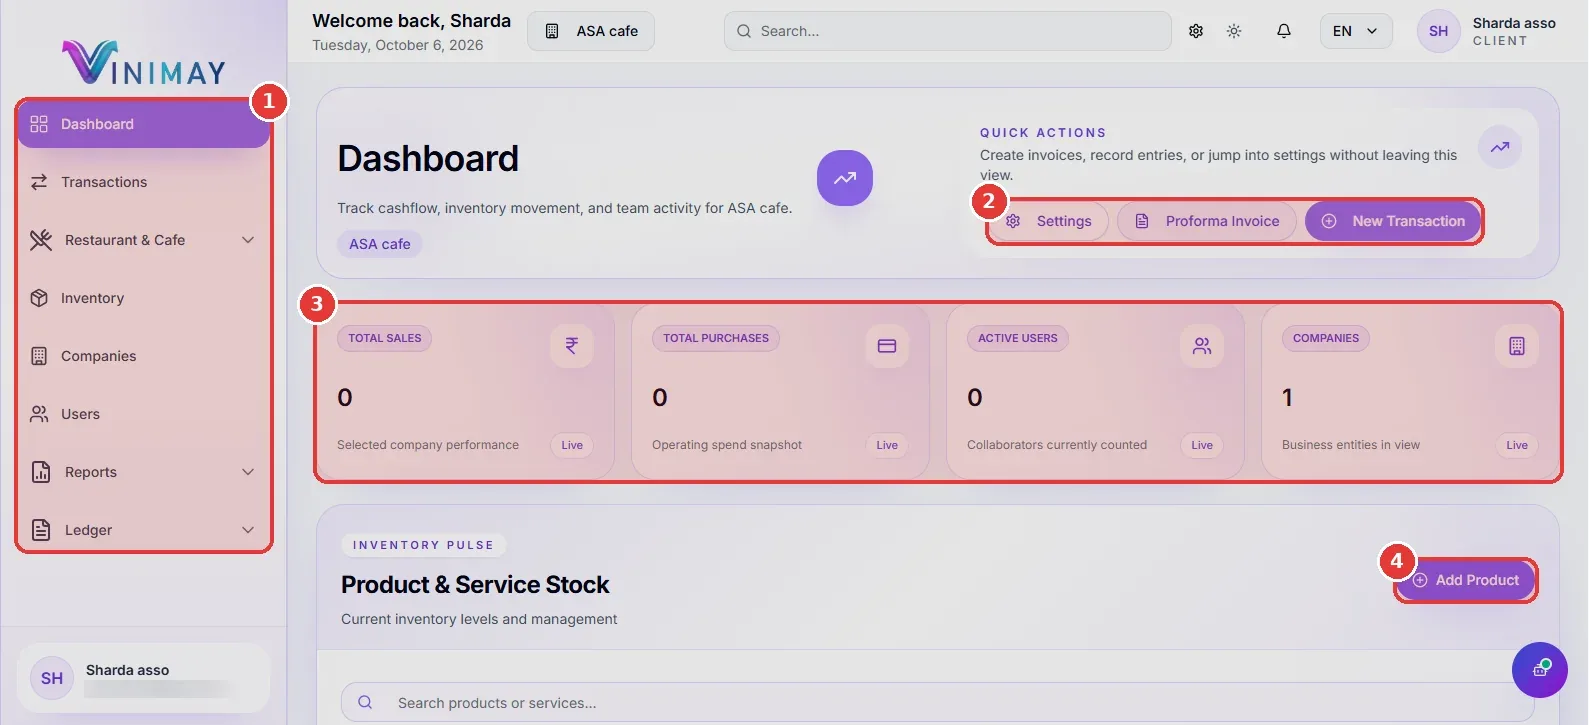Toggle light mode sun icon

click(x=1234, y=31)
